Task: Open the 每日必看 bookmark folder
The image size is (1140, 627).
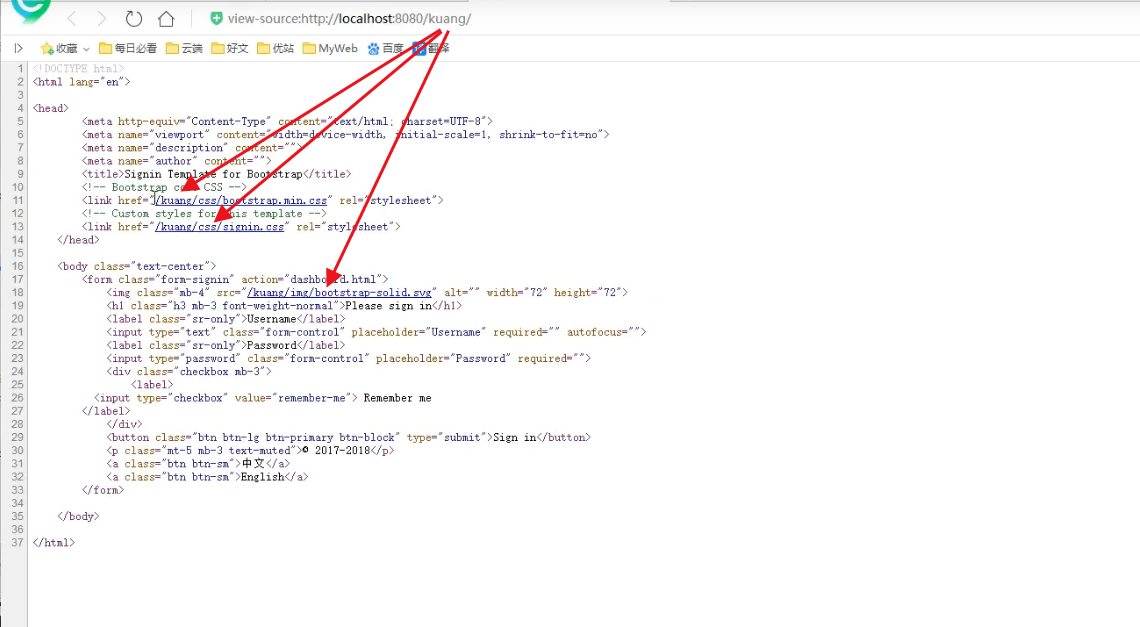Action: (128, 48)
